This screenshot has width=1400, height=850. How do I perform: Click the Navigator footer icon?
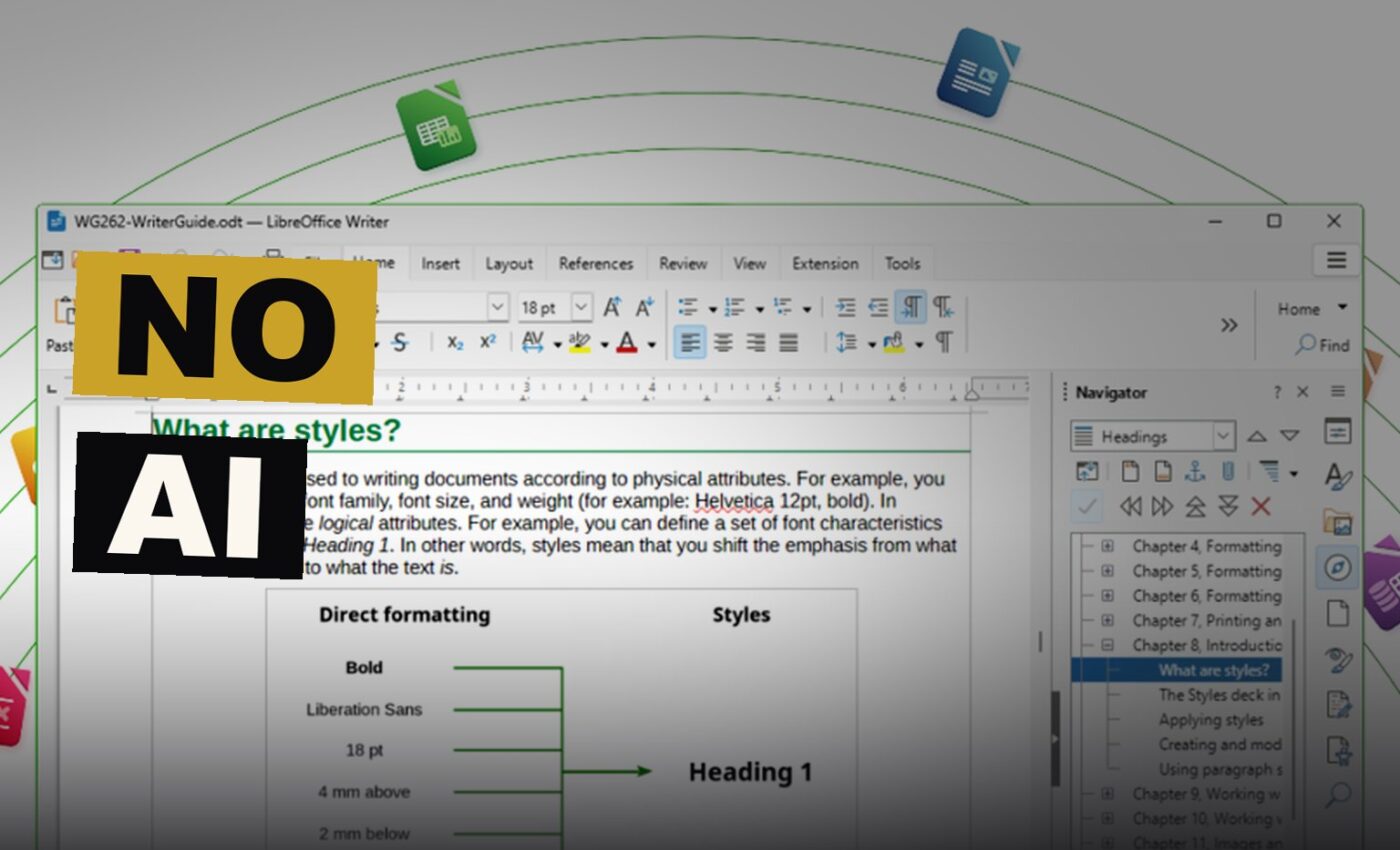(1163, 472)
